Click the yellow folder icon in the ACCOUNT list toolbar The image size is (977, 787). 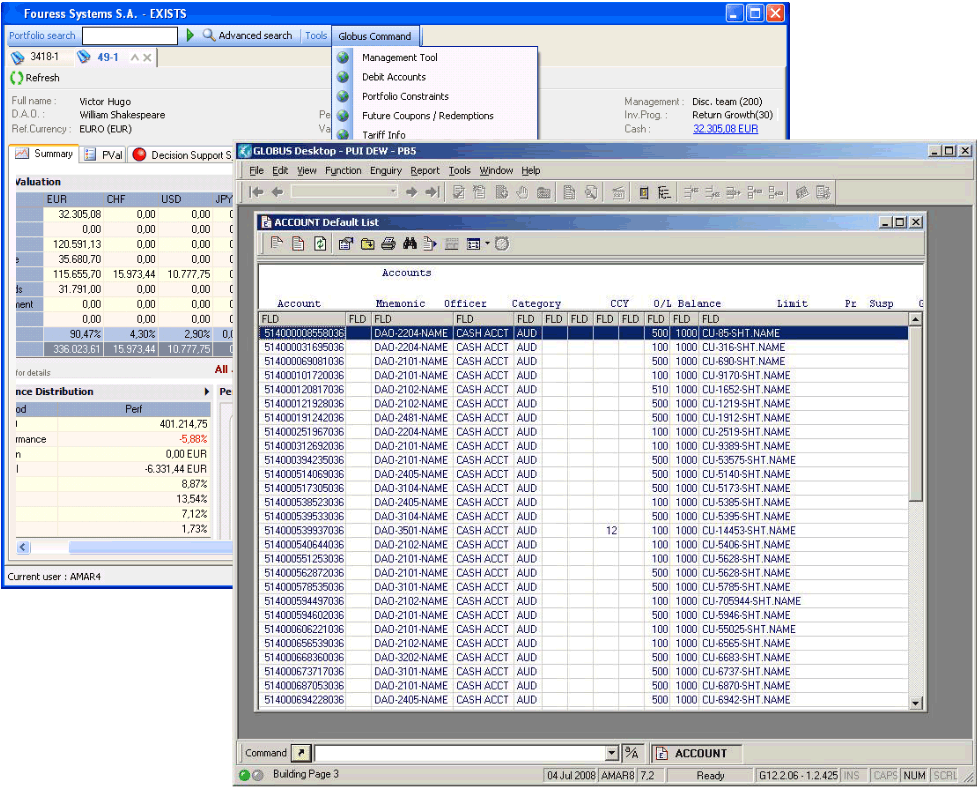367,244
